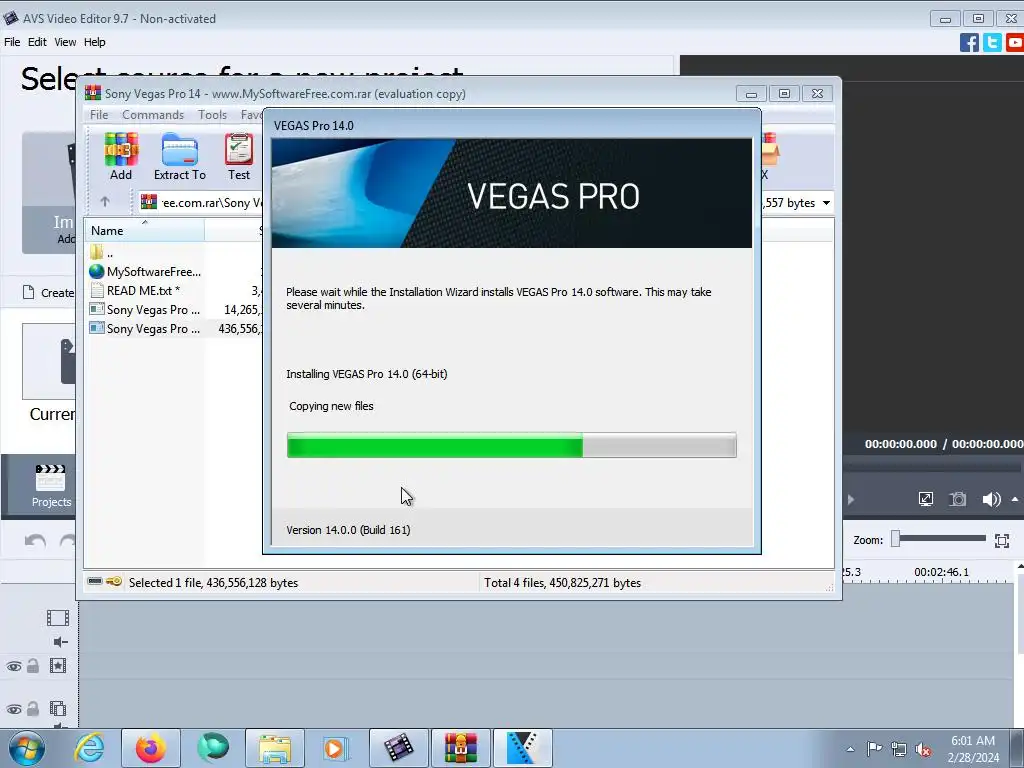Click the Windows Start button

(x=27, y=748)
